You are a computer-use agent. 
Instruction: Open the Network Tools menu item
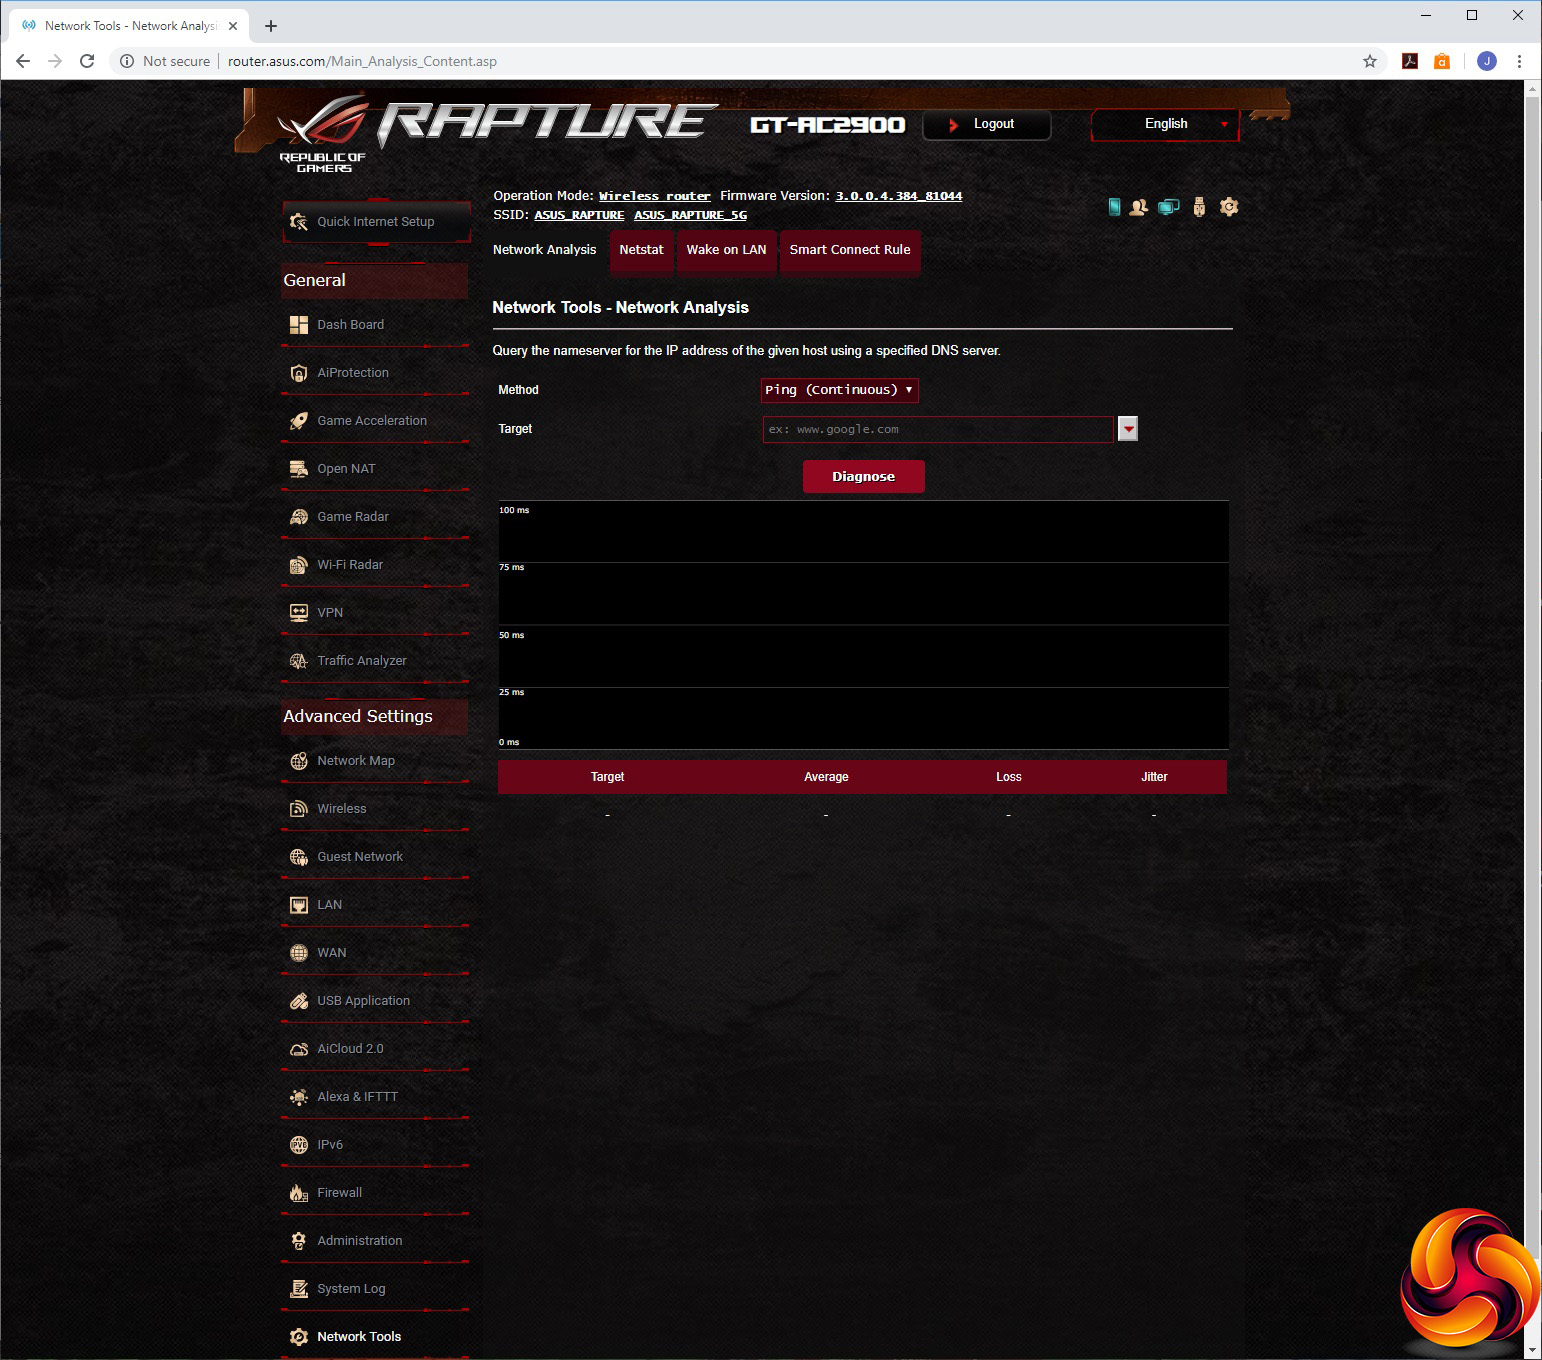[x=359, y=1337]
